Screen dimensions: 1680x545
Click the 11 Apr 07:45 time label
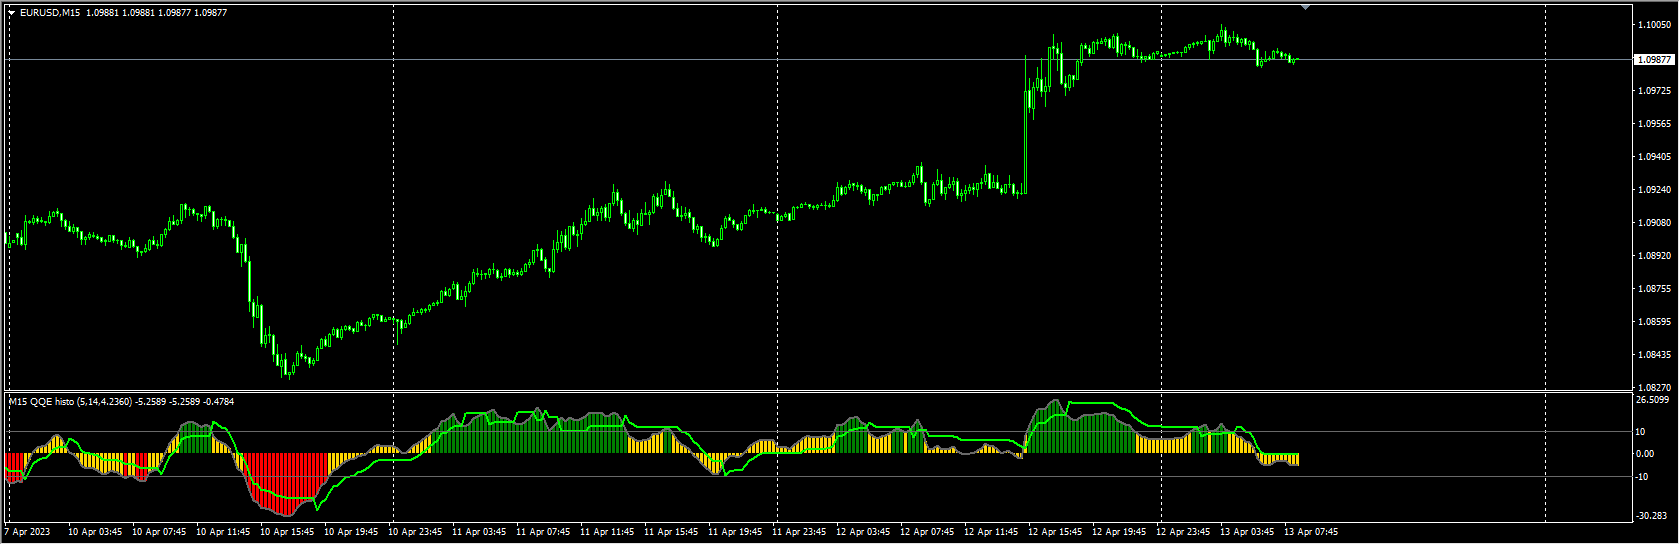543,532
